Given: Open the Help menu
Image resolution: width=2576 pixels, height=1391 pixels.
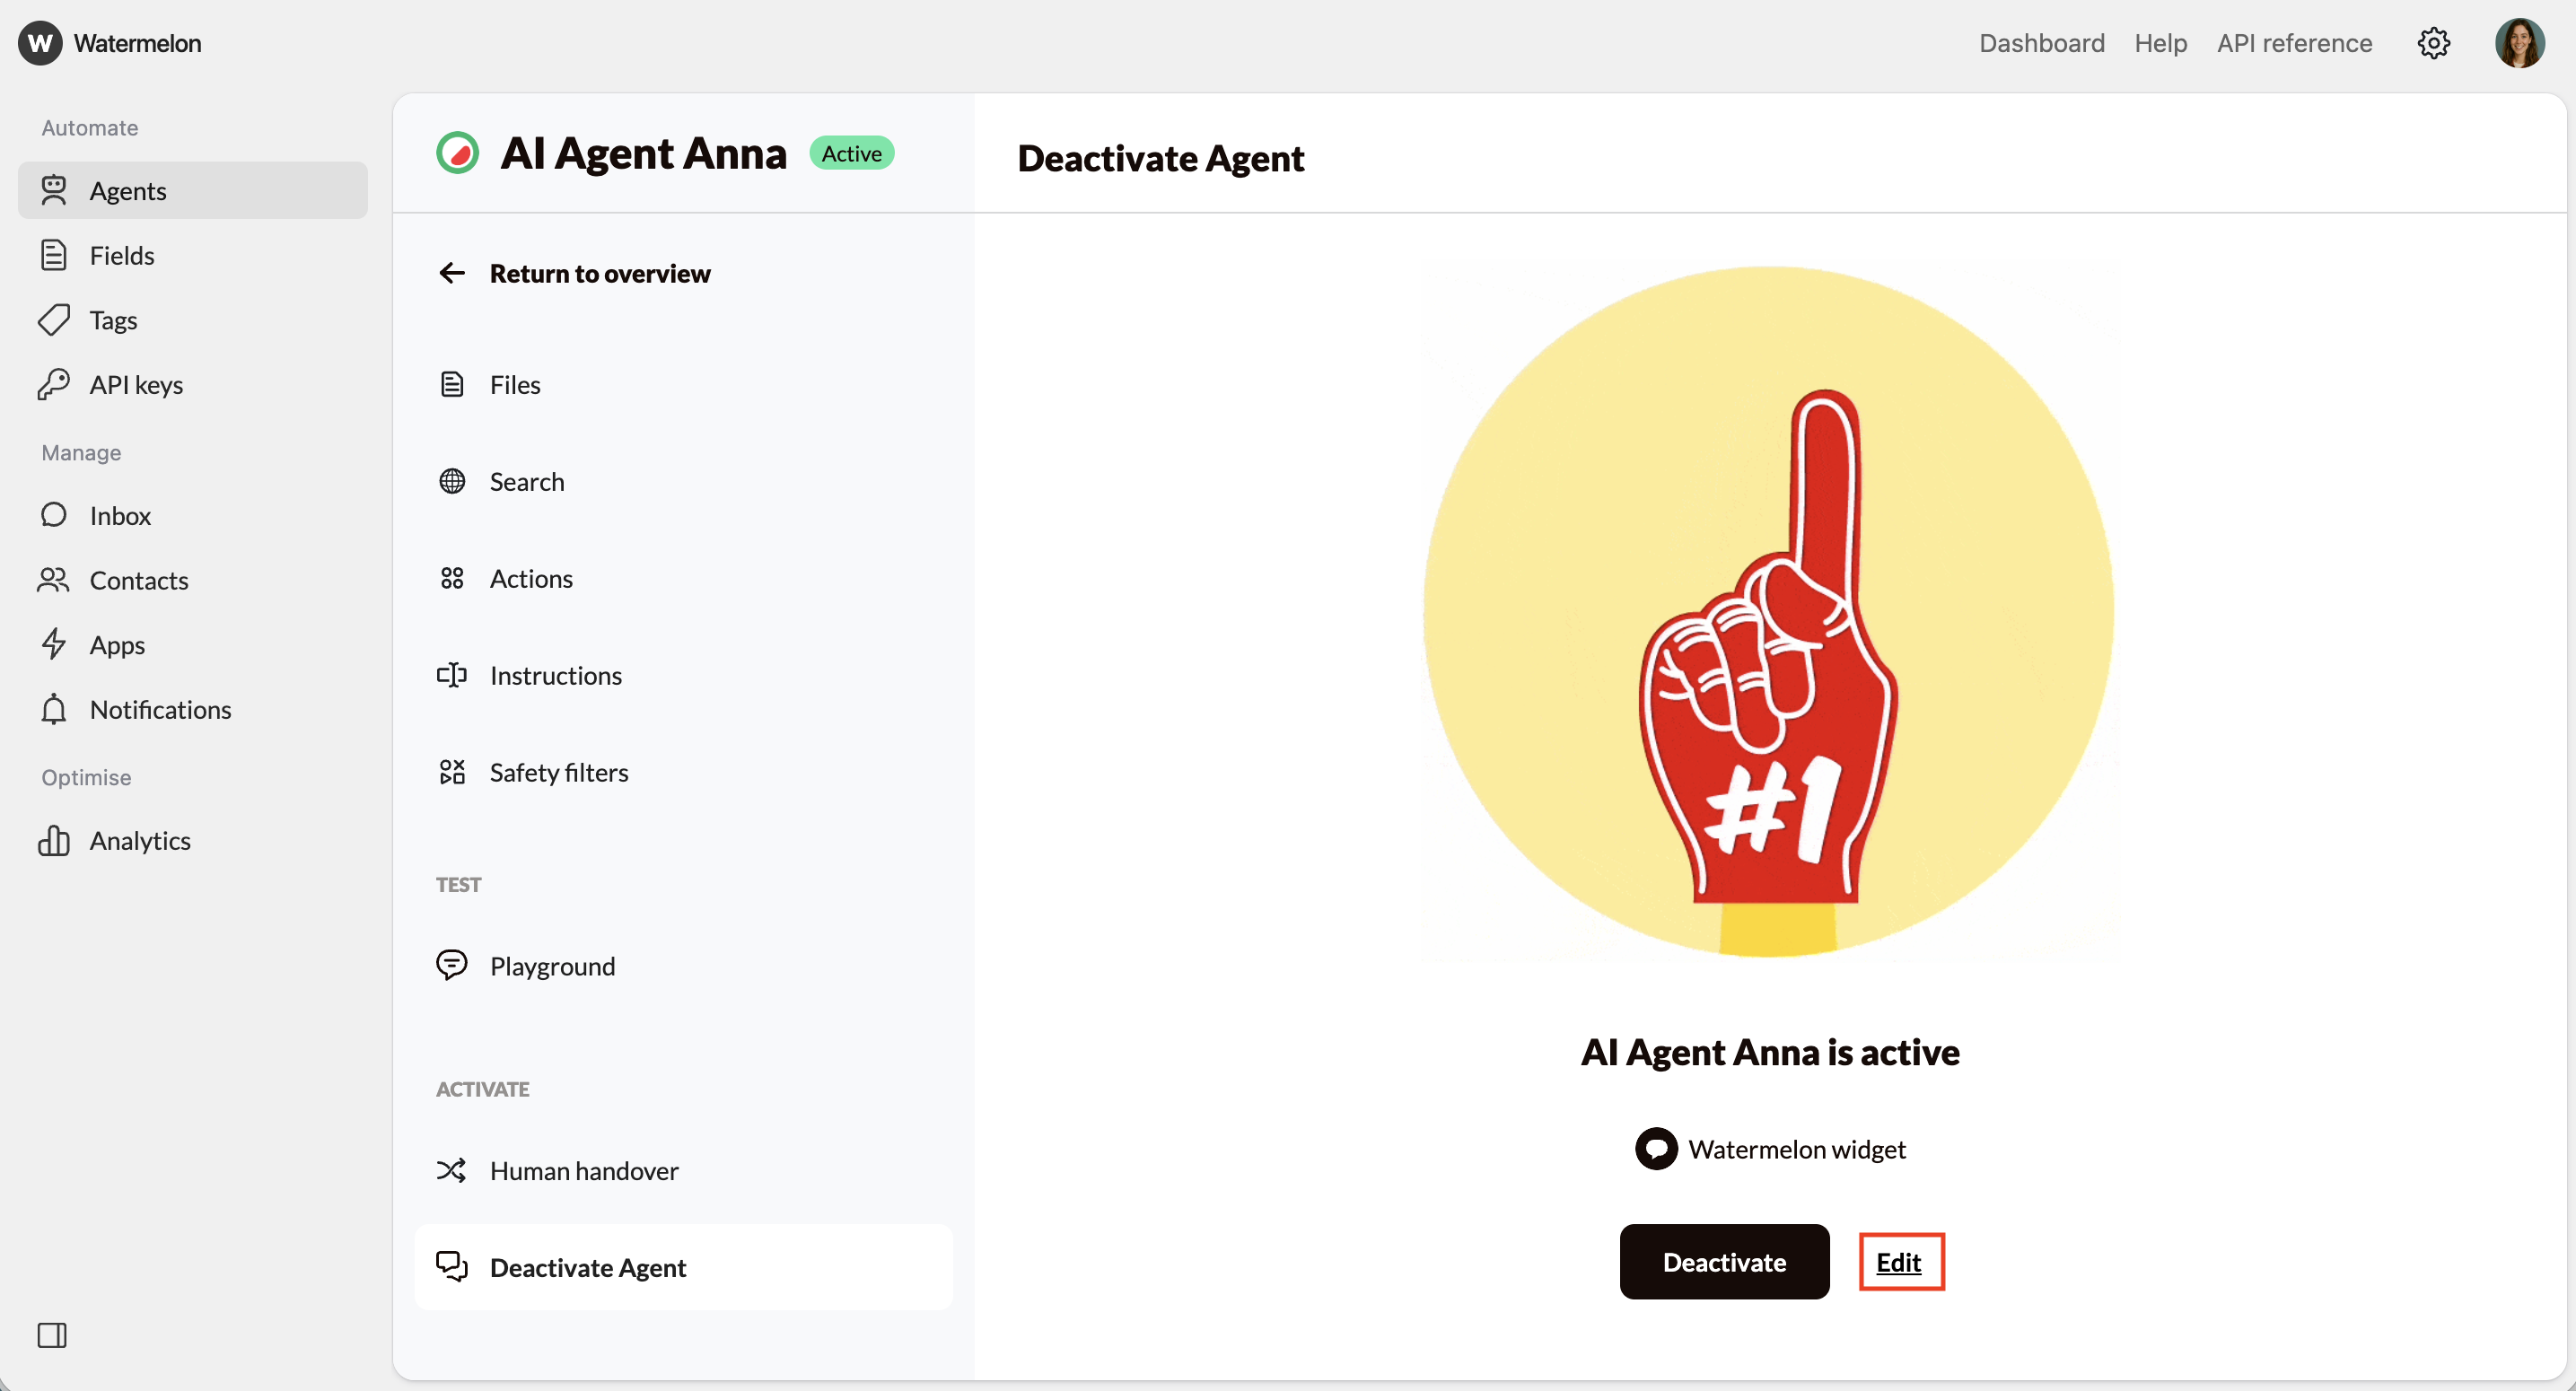Looking at the screenshot, I should 2161,43.
